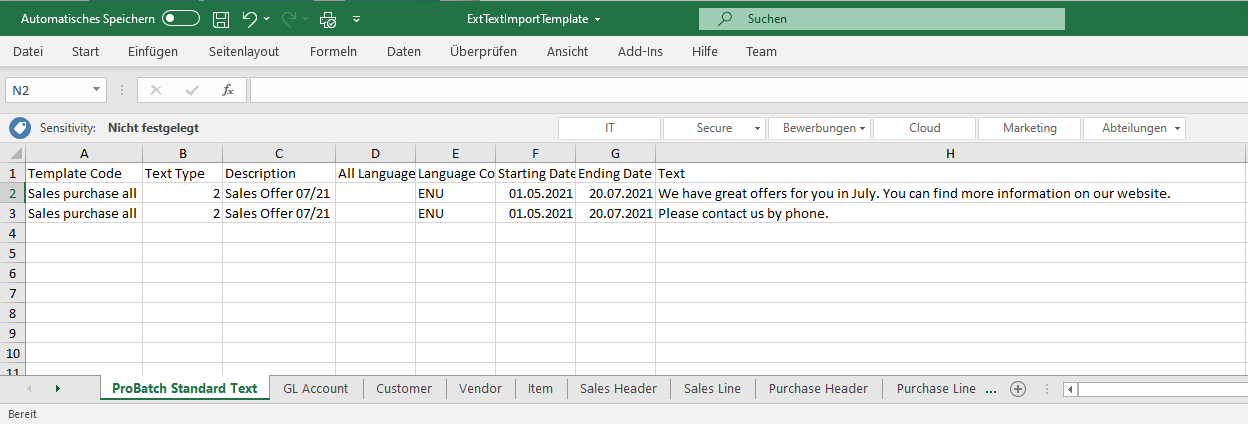Open the Bewerbungen sensitivity dropdown
Viewport: 1248px width, 424px height.
point(863,128)
